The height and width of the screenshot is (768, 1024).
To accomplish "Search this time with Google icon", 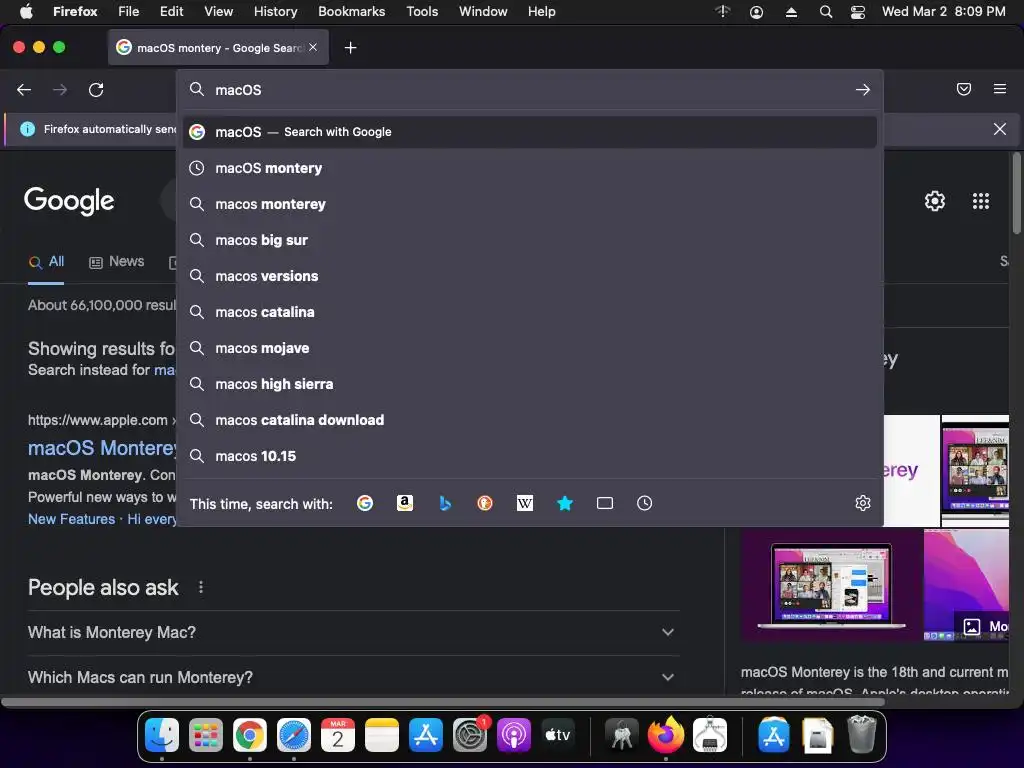I will click(365, 503).
